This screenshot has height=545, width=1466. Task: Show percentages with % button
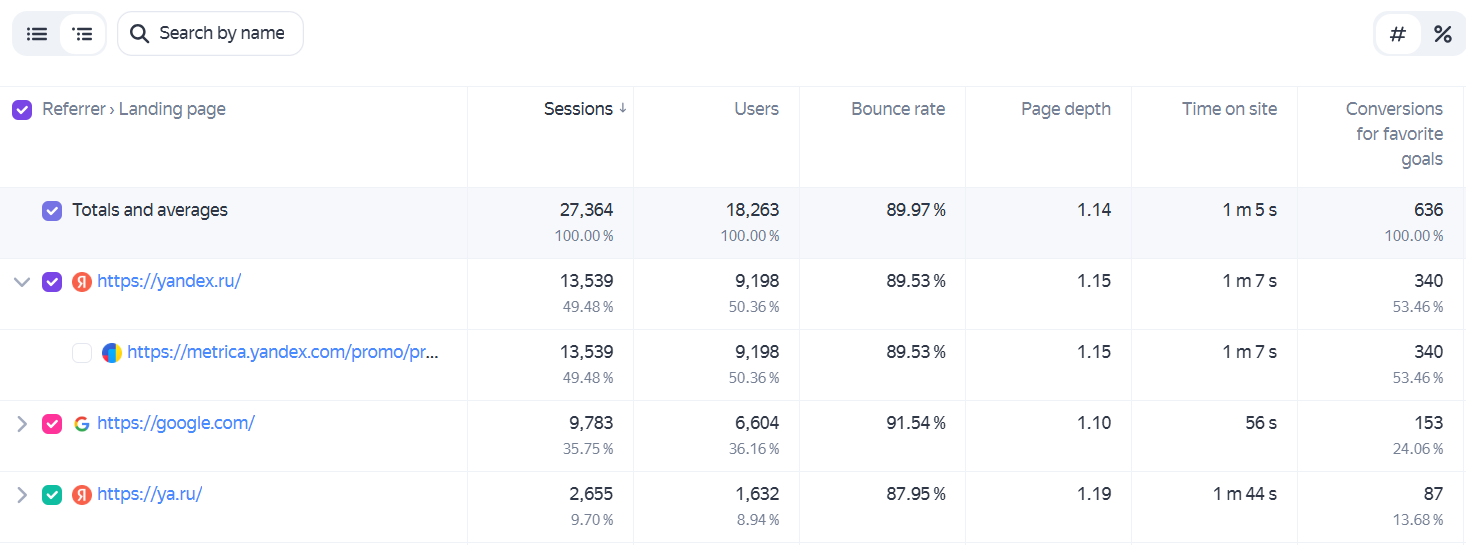(x=1442, y=34)
